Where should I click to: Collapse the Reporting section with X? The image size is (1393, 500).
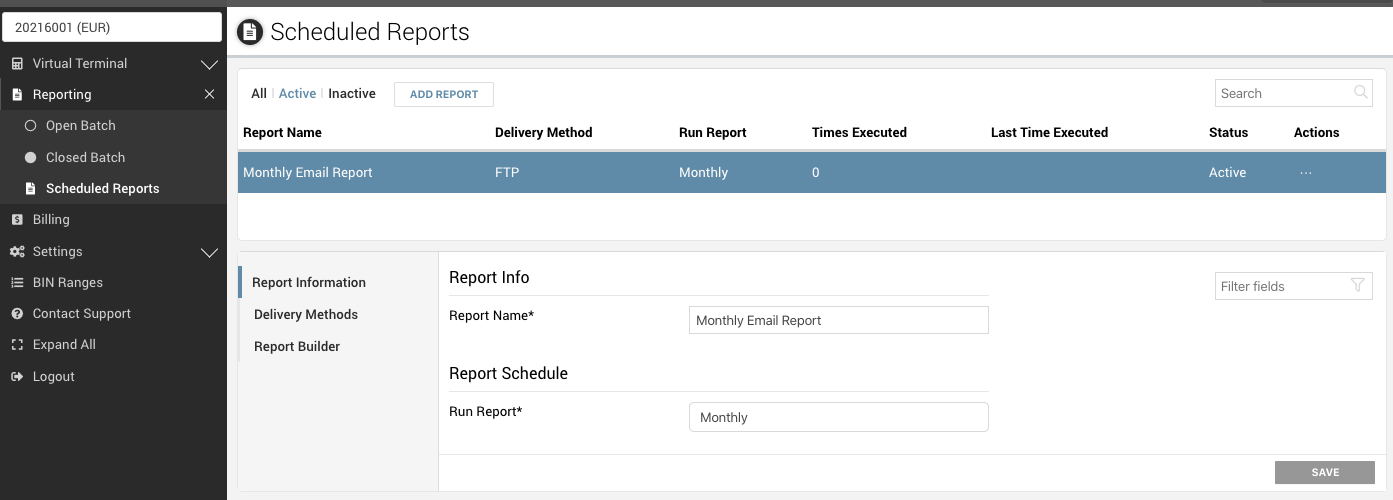(209, 94)
